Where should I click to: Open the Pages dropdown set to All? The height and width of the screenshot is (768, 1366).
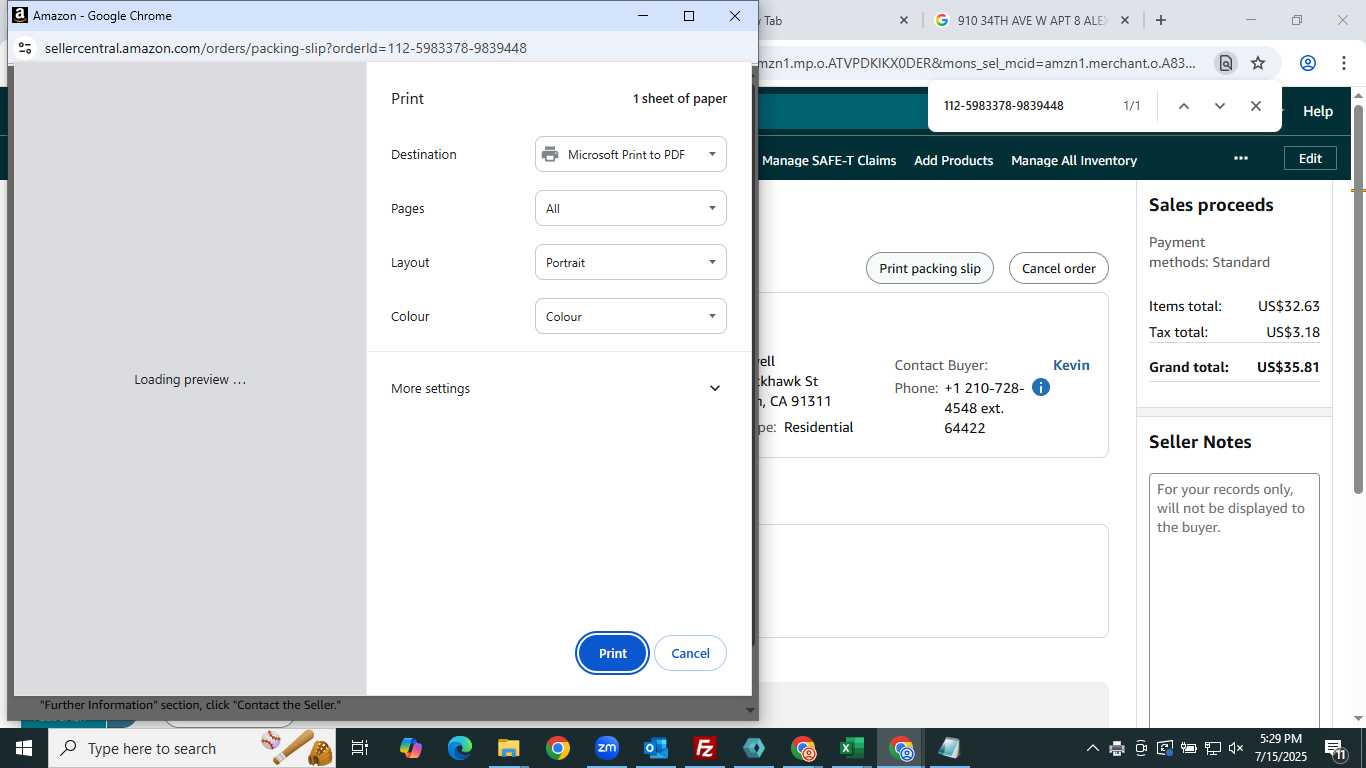[631, 208]
